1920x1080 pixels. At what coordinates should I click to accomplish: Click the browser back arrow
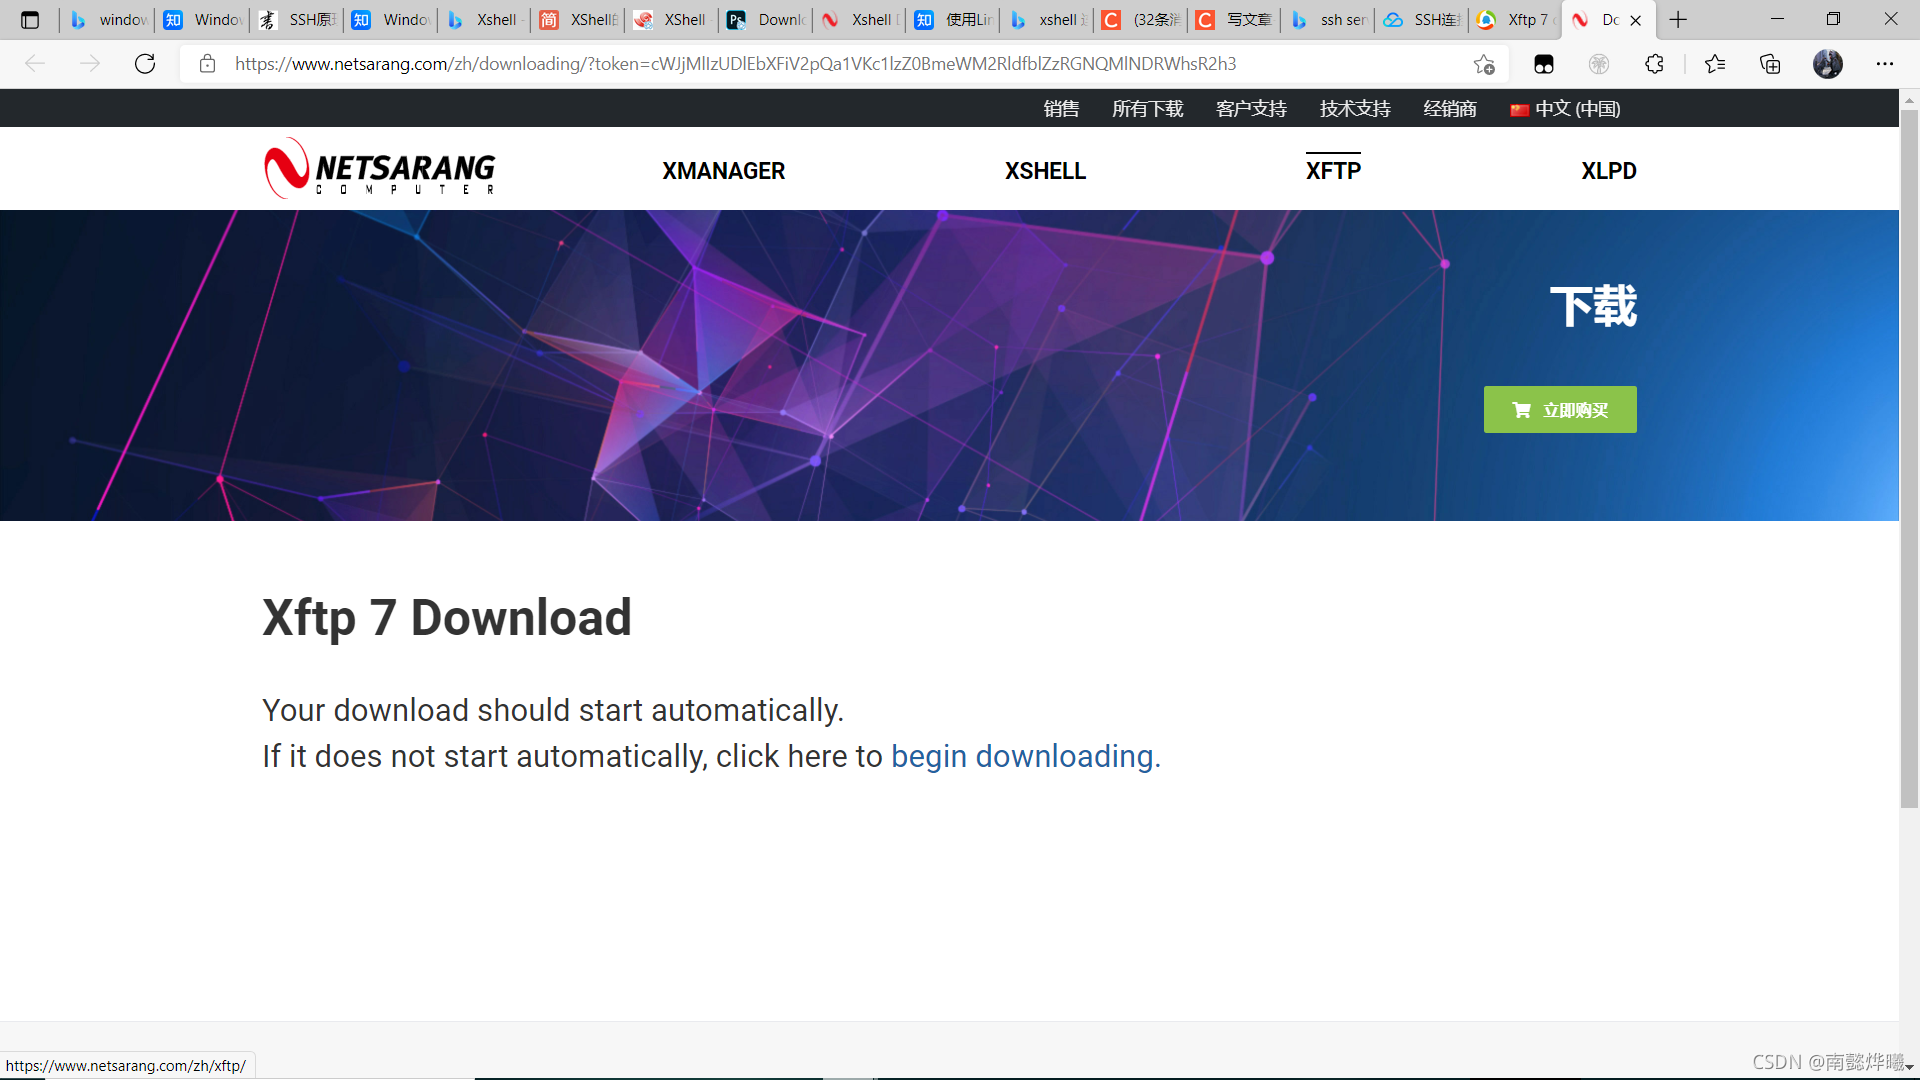(35, 64)
